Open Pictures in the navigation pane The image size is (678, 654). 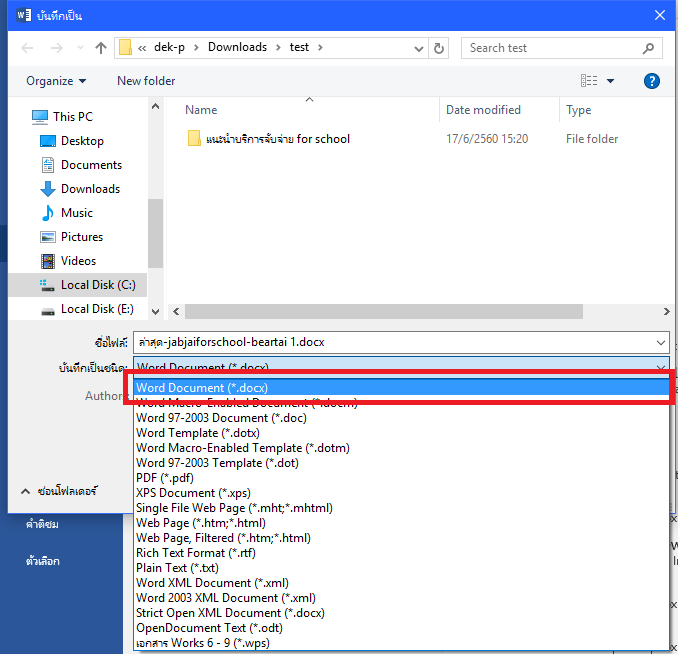pyautogui.click(x=82, y=237)
